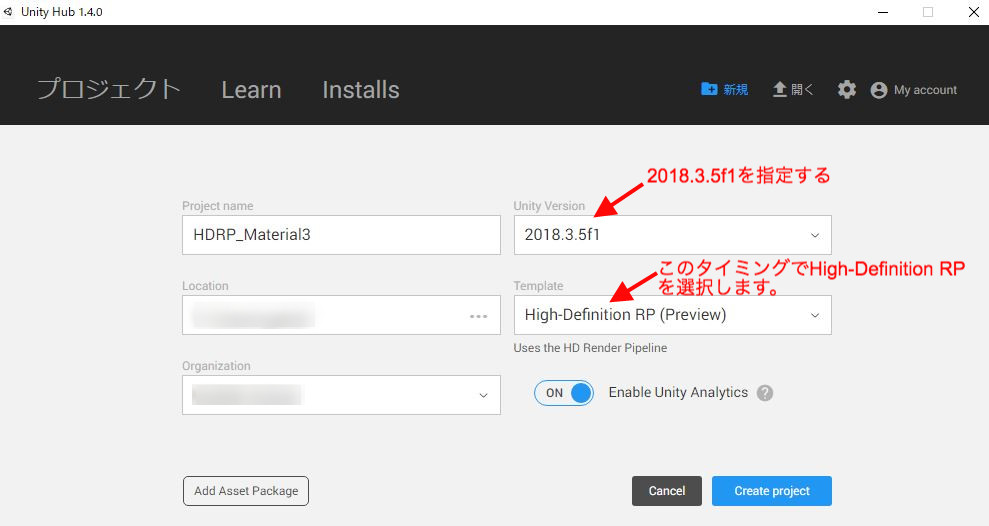Screen dimensions: 989x526
Task: Click the Project name input field
Action: [x=341, y=235]
